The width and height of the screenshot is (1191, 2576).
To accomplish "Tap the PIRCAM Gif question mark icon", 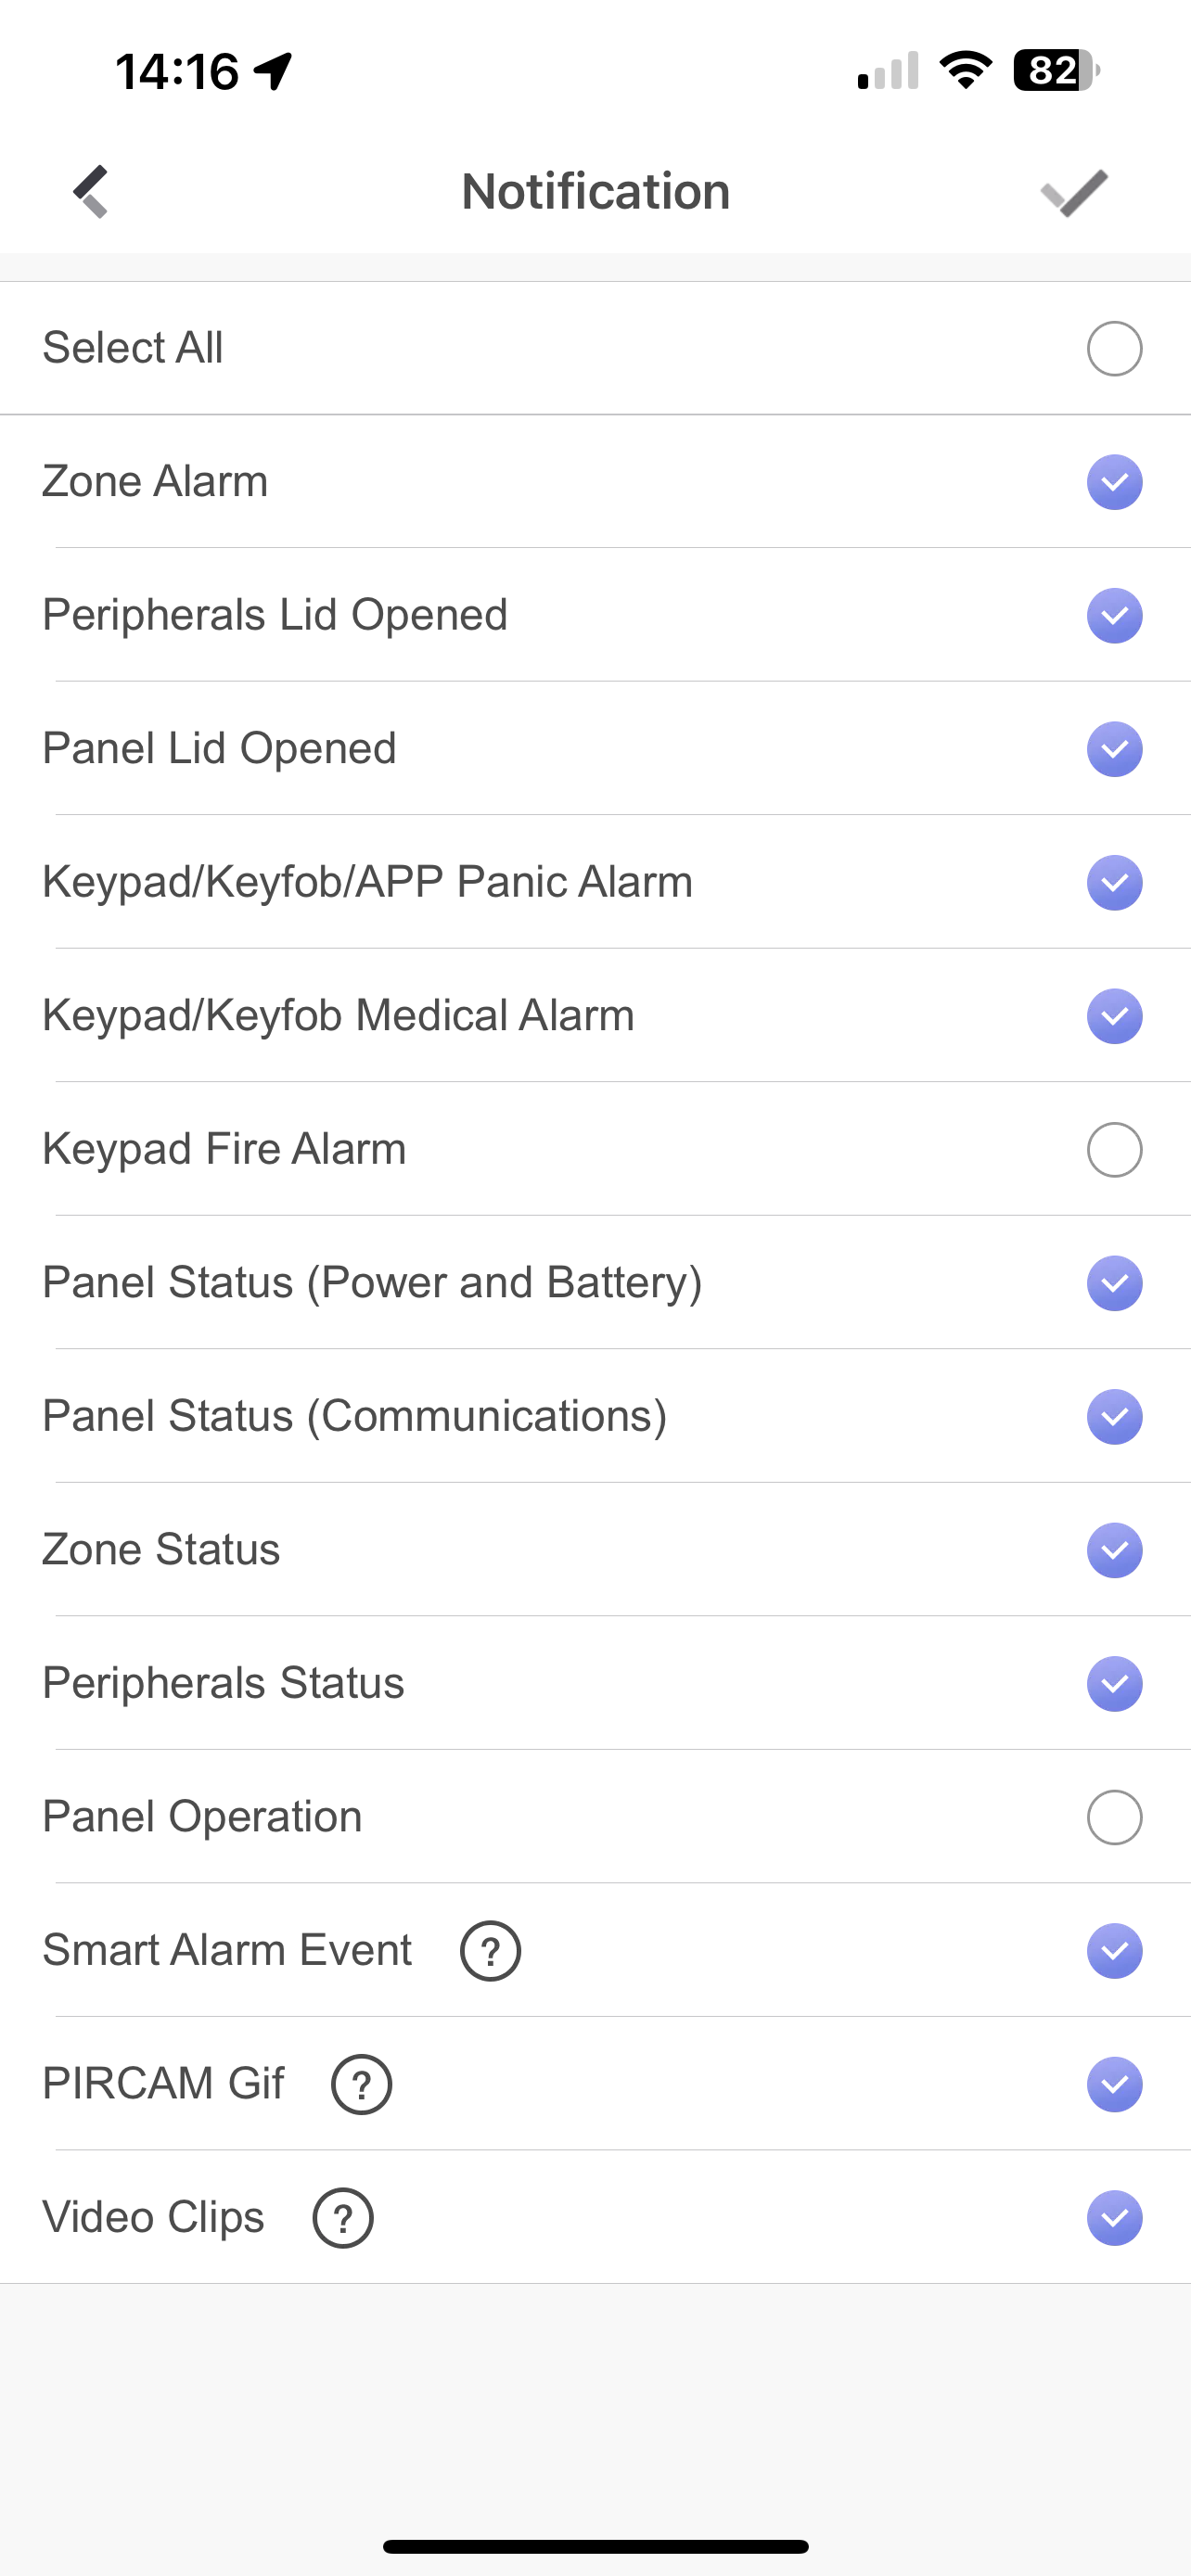I will [361, 2084].
